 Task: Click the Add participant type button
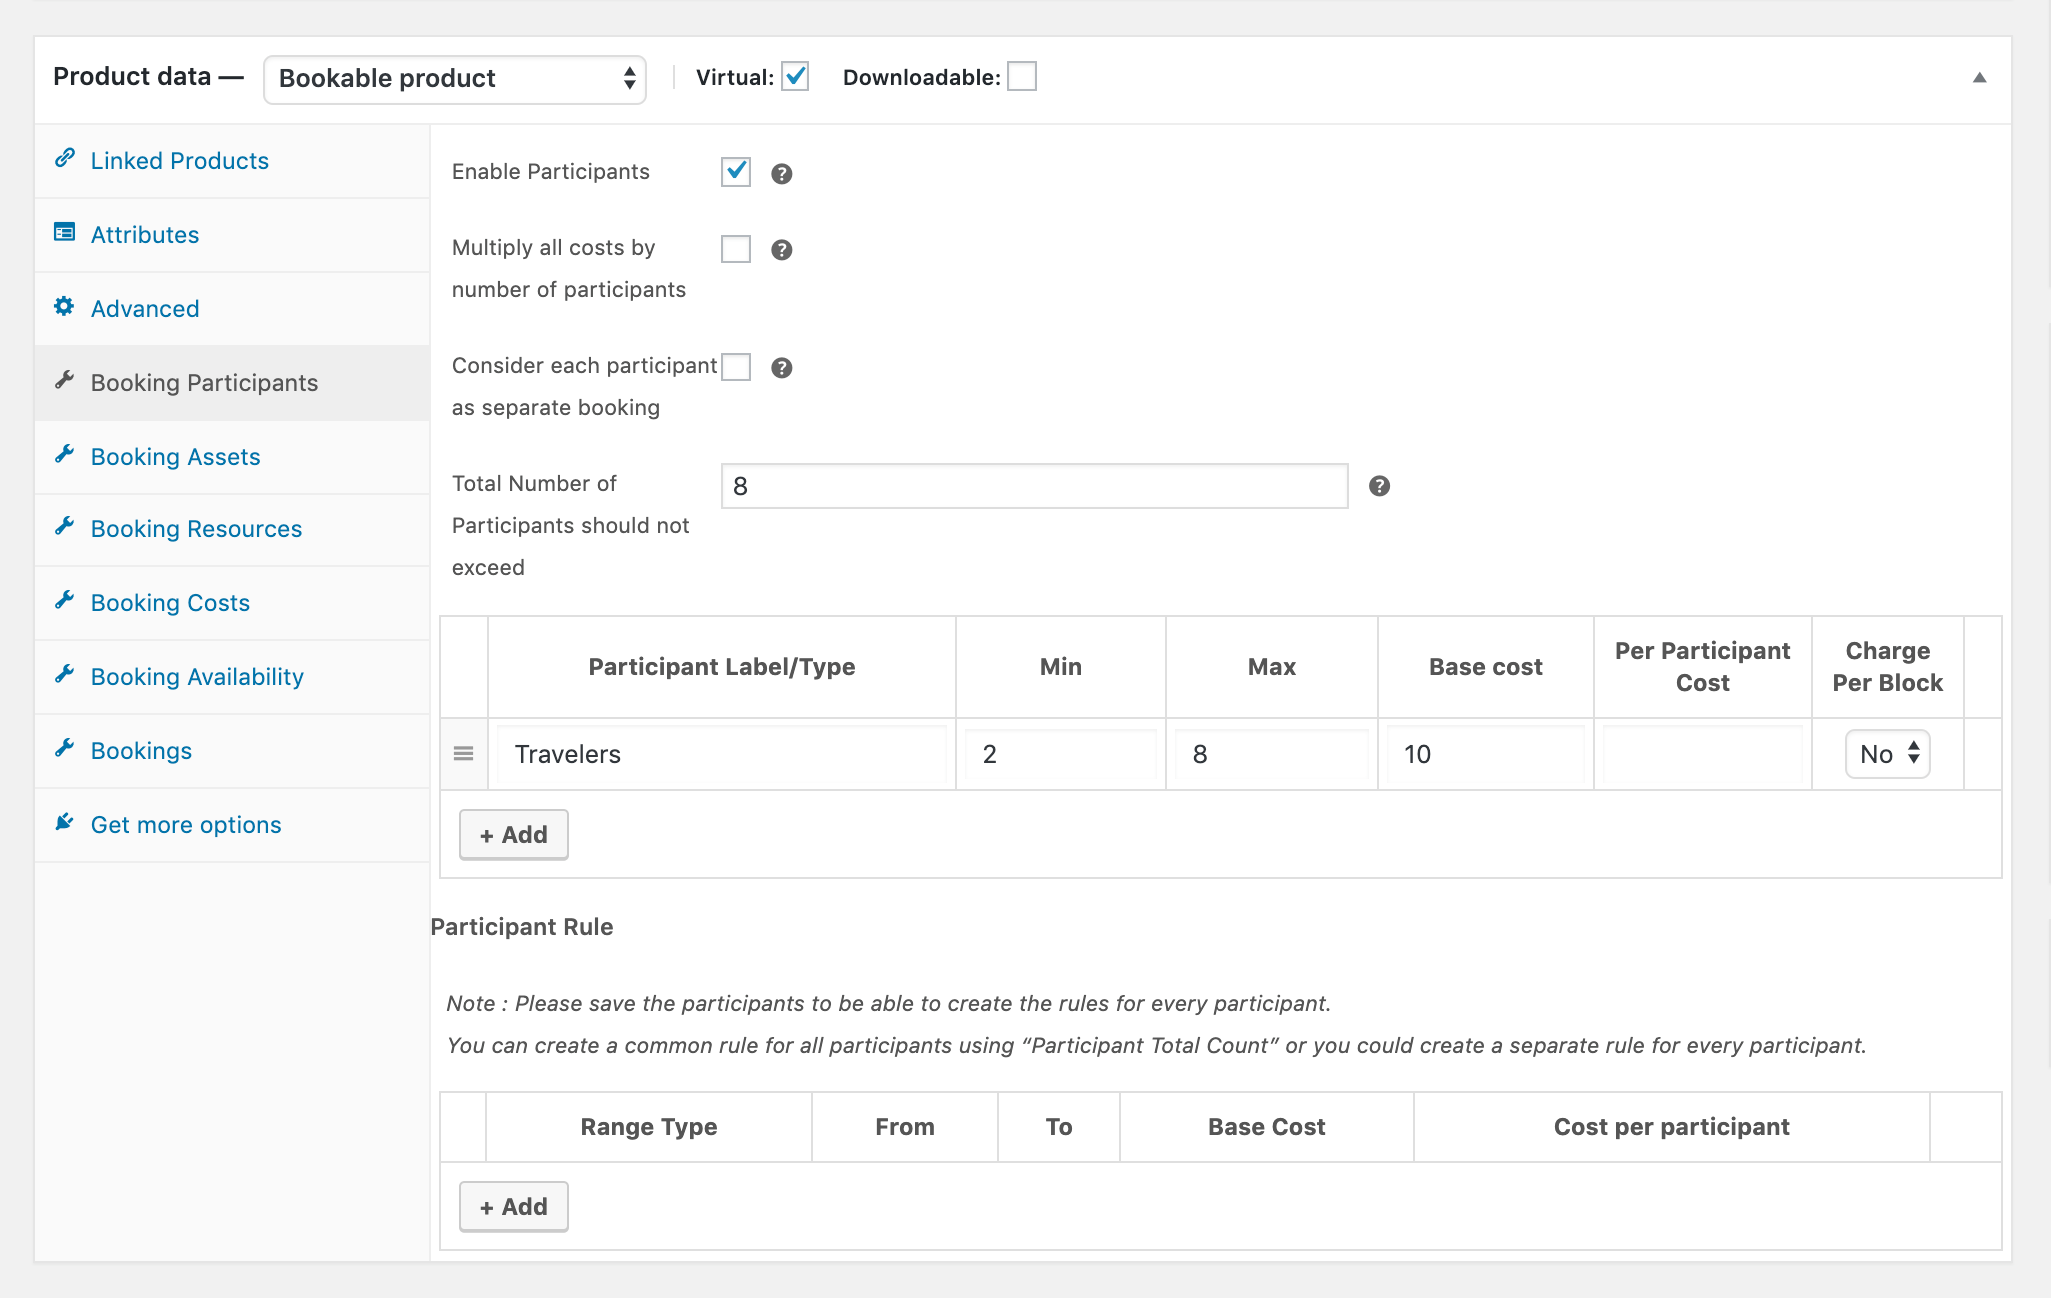[x=513, y=833]
